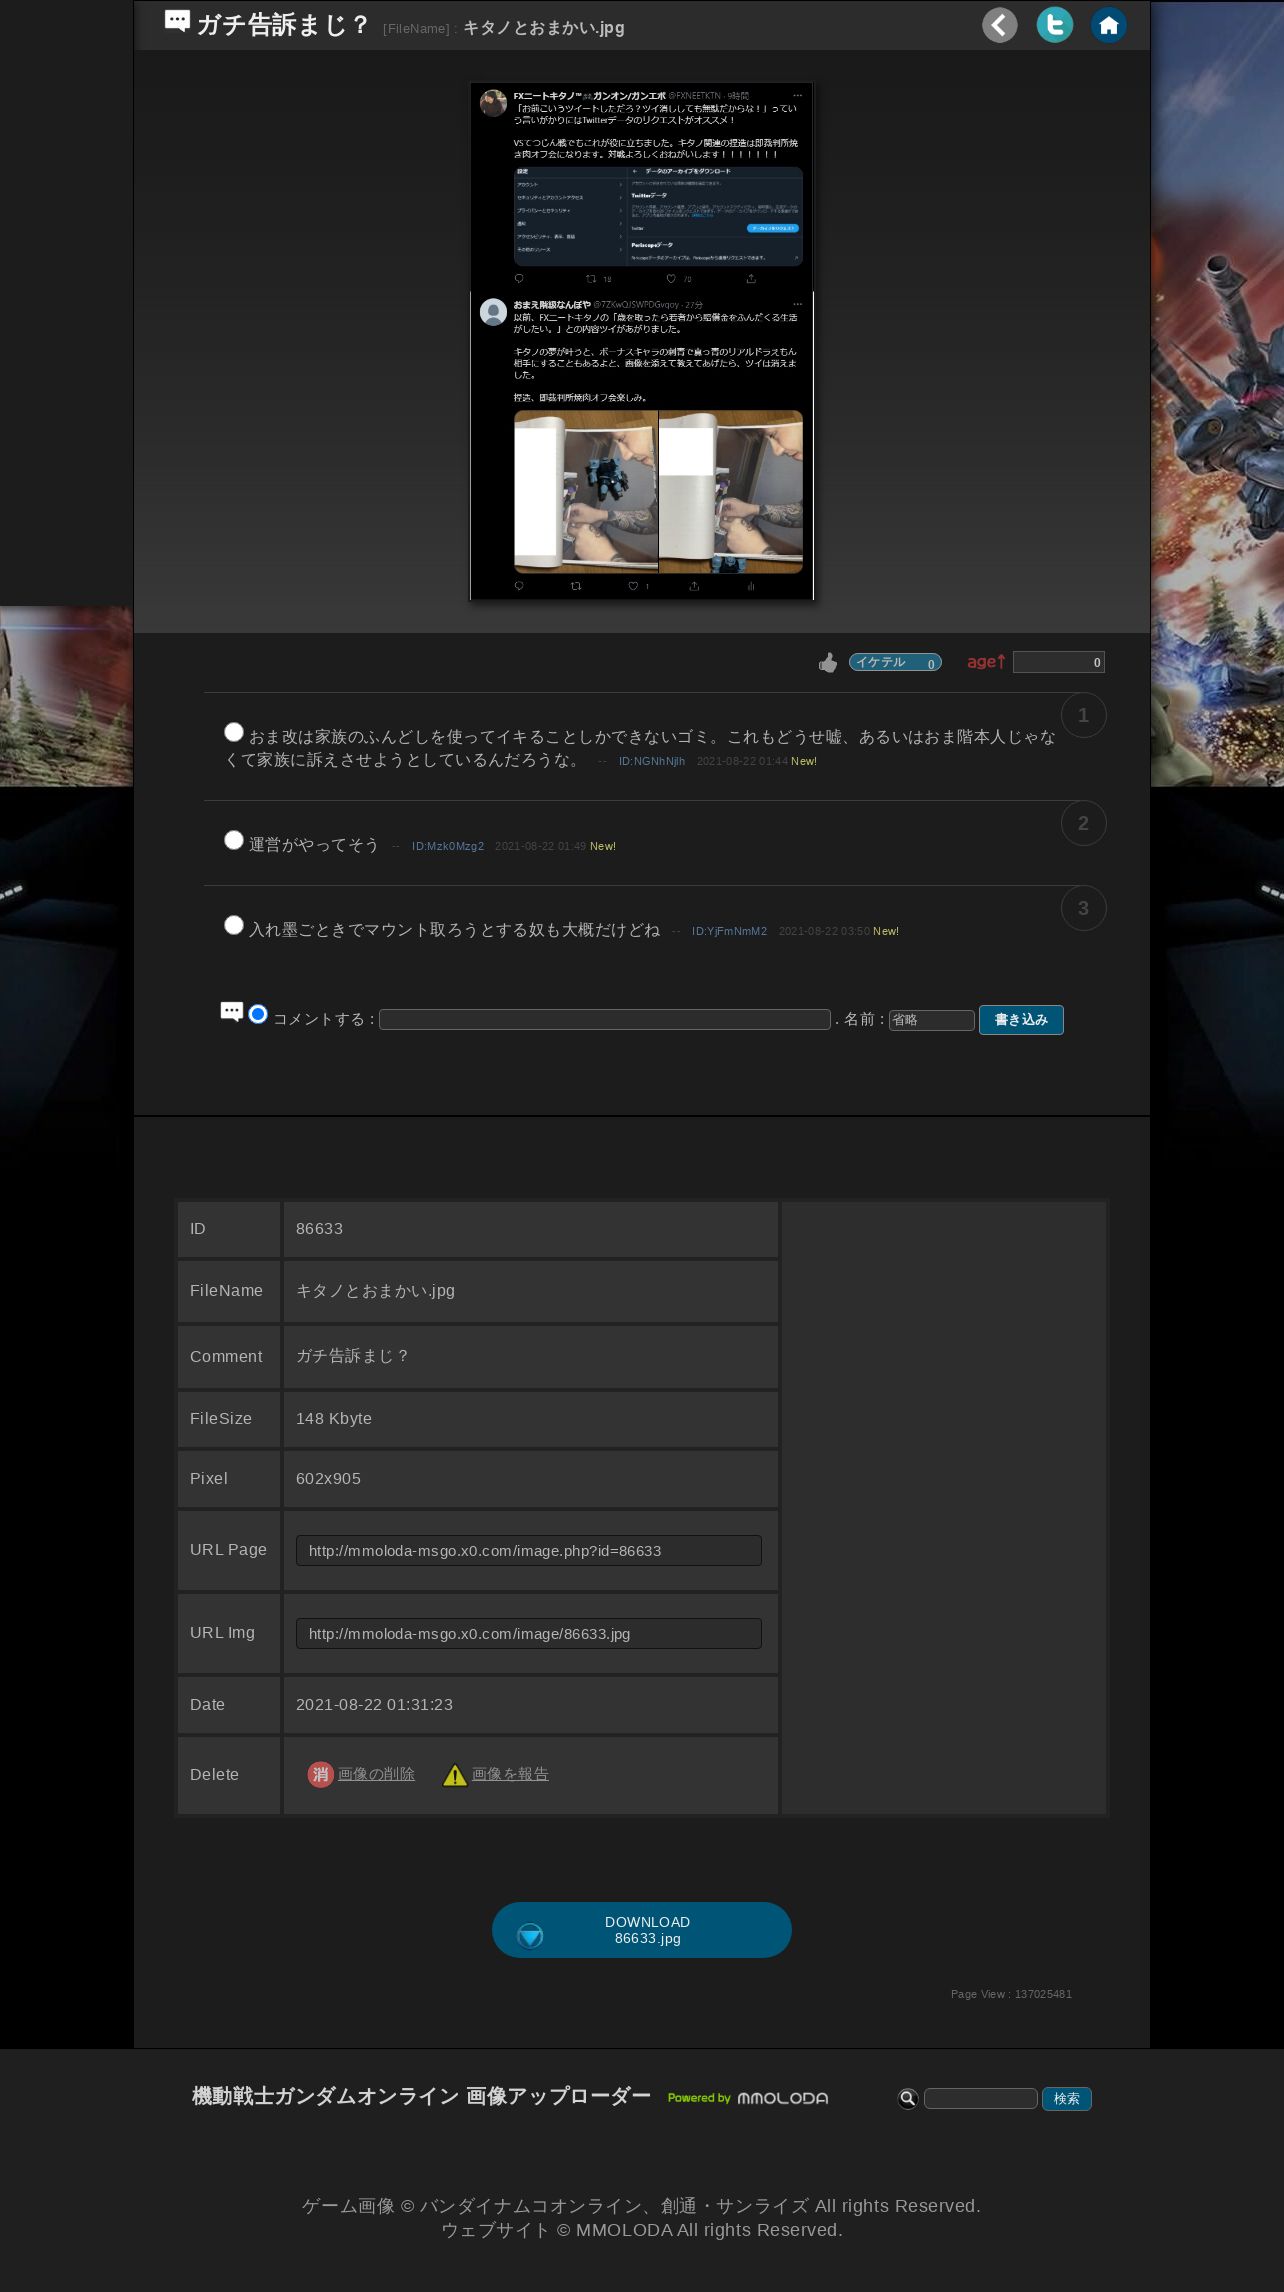
Task: Click the 検索 search button
Action: [x=1066, y=2098]
